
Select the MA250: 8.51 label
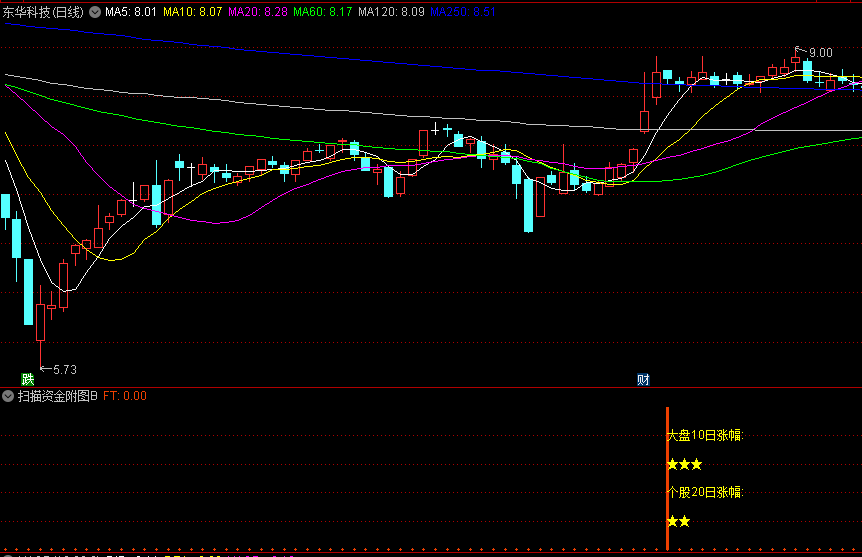tap(463, 12)
